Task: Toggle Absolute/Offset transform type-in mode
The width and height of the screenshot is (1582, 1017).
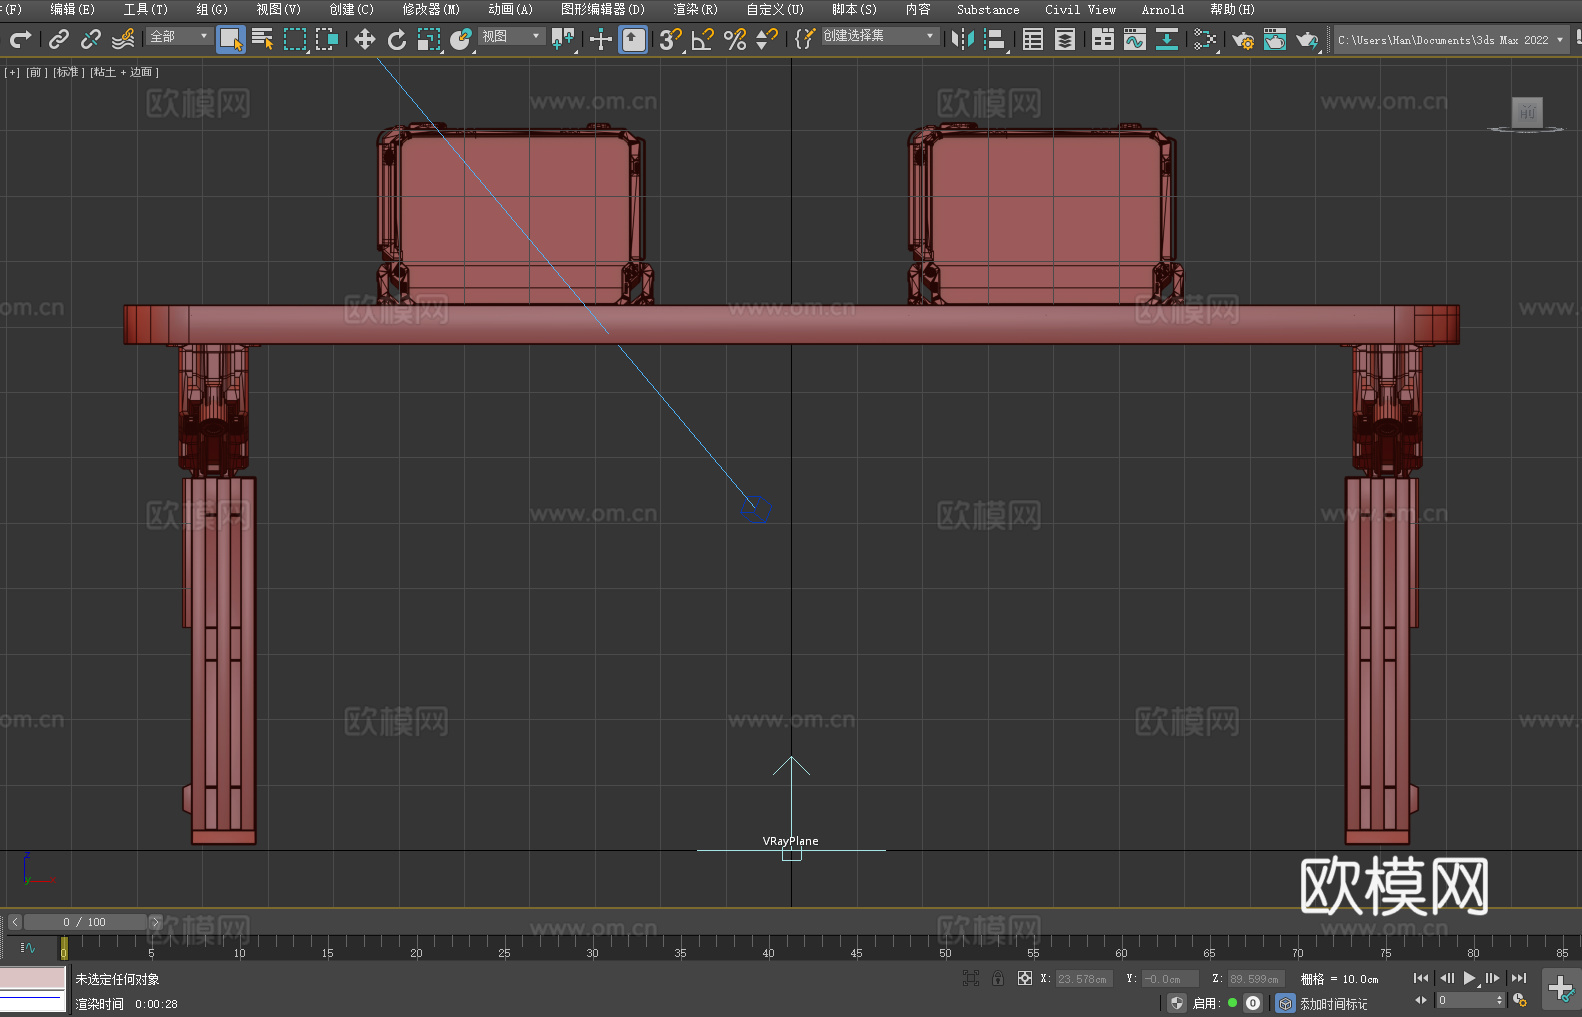Action: 1025,978
